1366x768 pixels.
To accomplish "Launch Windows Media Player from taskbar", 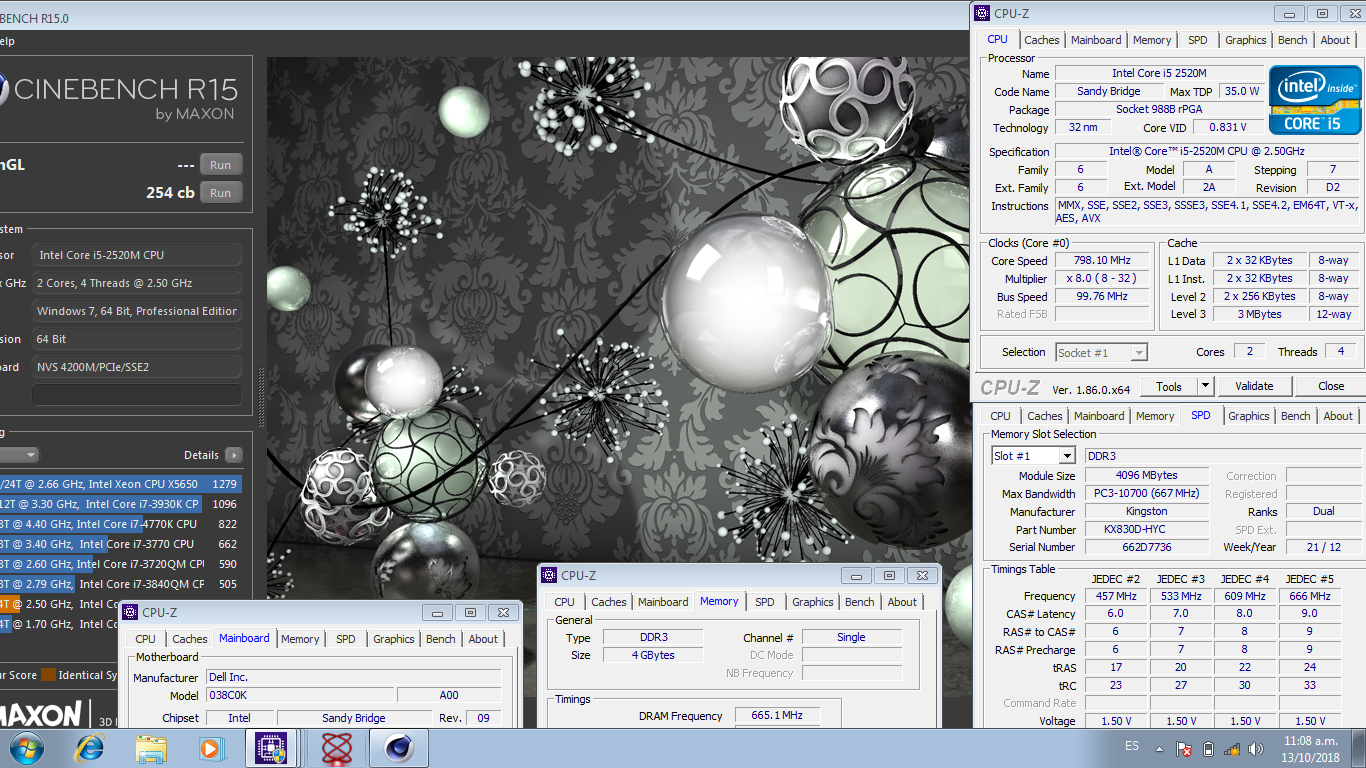I will 210,748.
